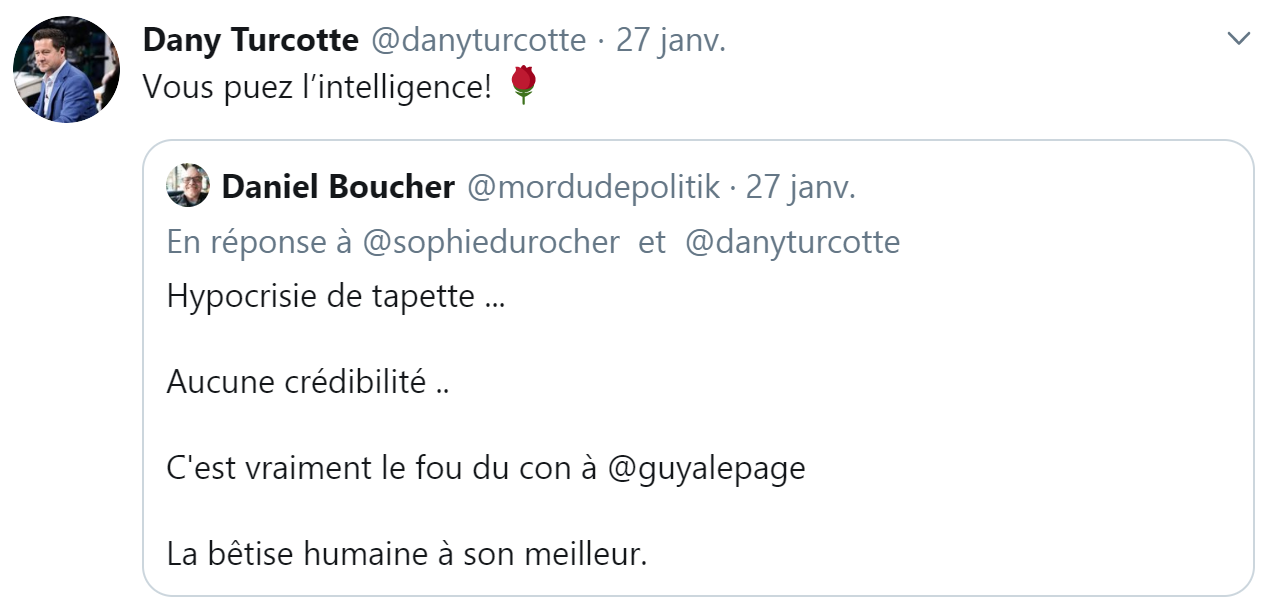The height and width of the screenshot is (614, 1265).
Task: Click "La bêtise humaine à son meilleur." text
Action: click(x=407, y=554)
